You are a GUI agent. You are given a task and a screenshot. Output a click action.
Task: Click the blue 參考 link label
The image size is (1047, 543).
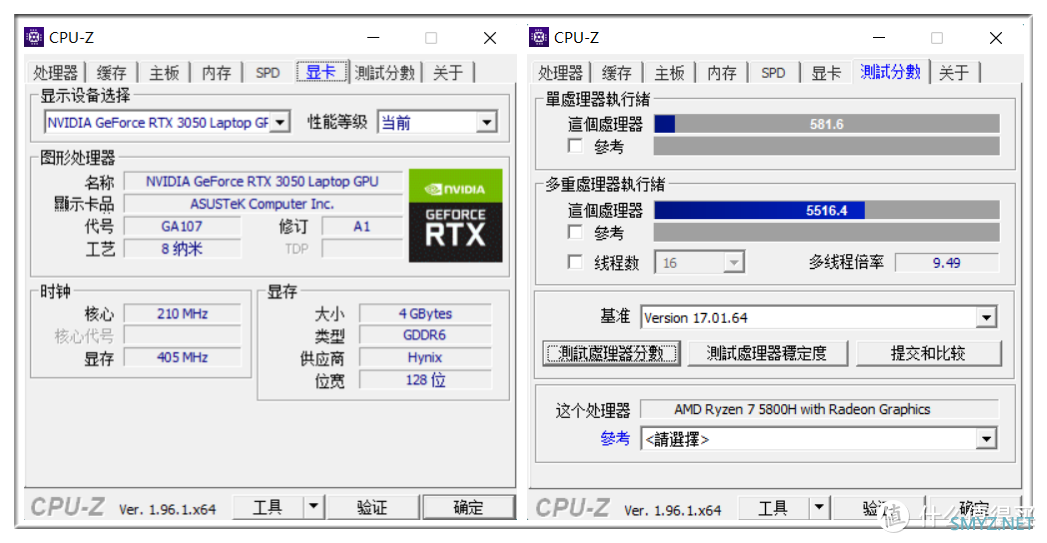[x=615, y=438]
